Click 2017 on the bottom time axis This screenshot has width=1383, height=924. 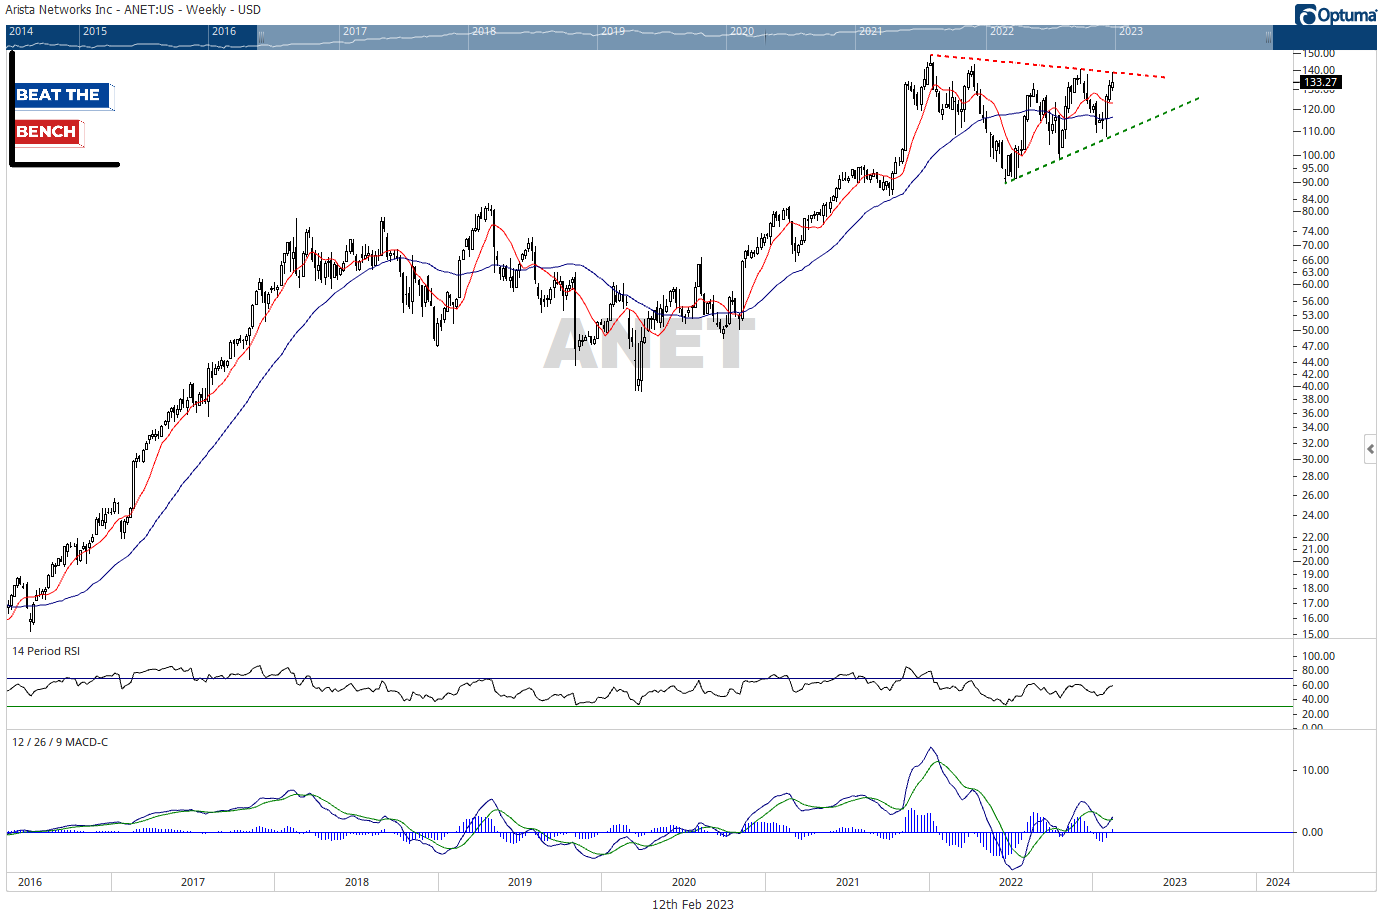point(193,882)
